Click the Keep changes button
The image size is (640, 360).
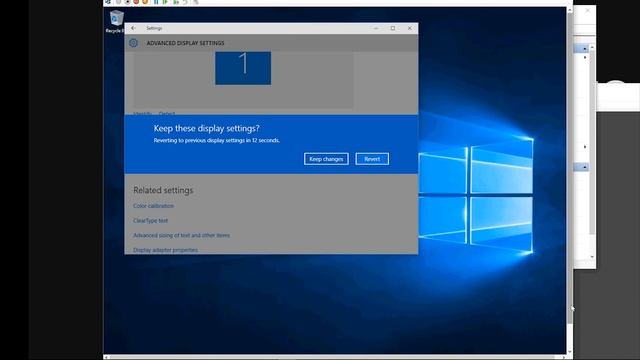click(326, 159)
